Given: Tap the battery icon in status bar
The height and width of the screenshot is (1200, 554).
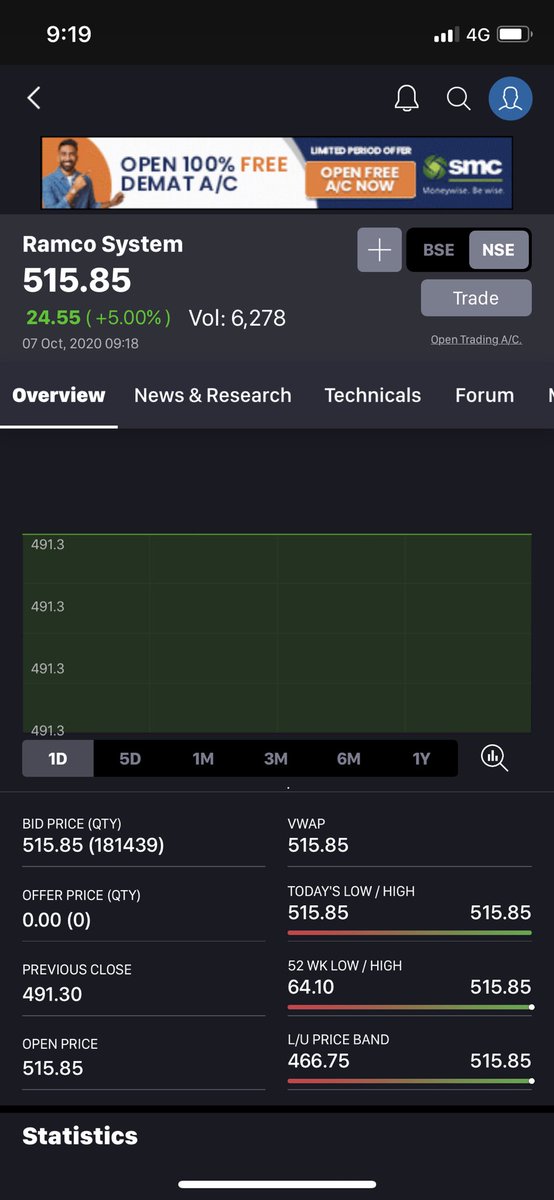Looking at the screenshot, I should [513, 34].
